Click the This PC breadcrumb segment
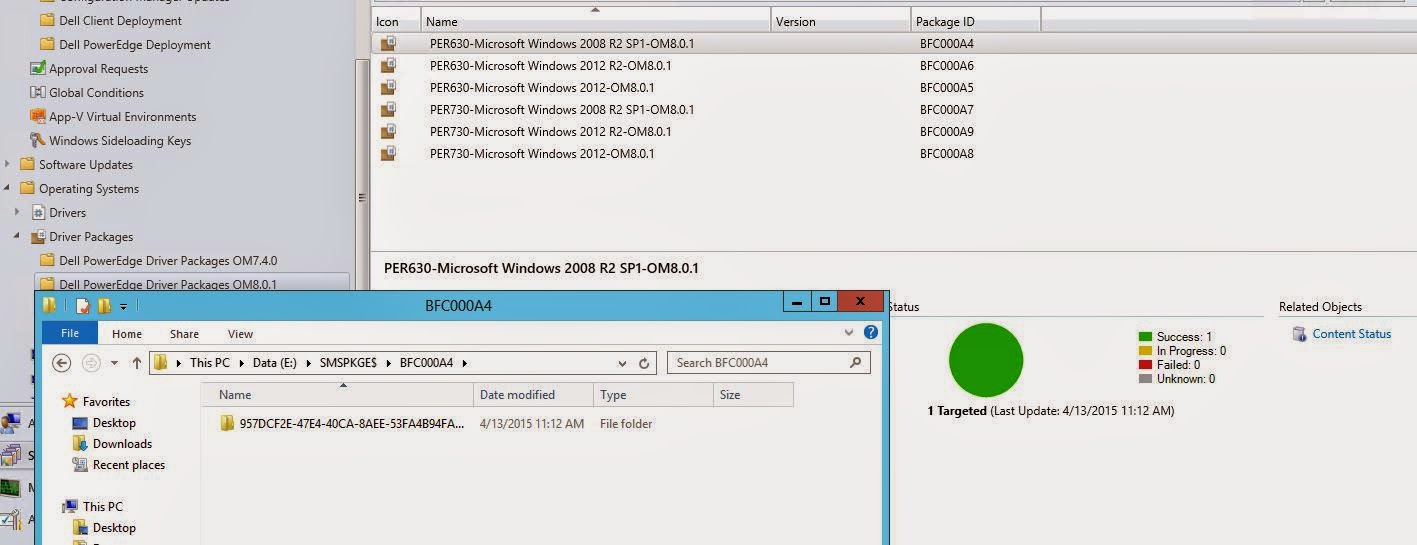This screenshot has width=1417, height=545. tap(209, 363)
